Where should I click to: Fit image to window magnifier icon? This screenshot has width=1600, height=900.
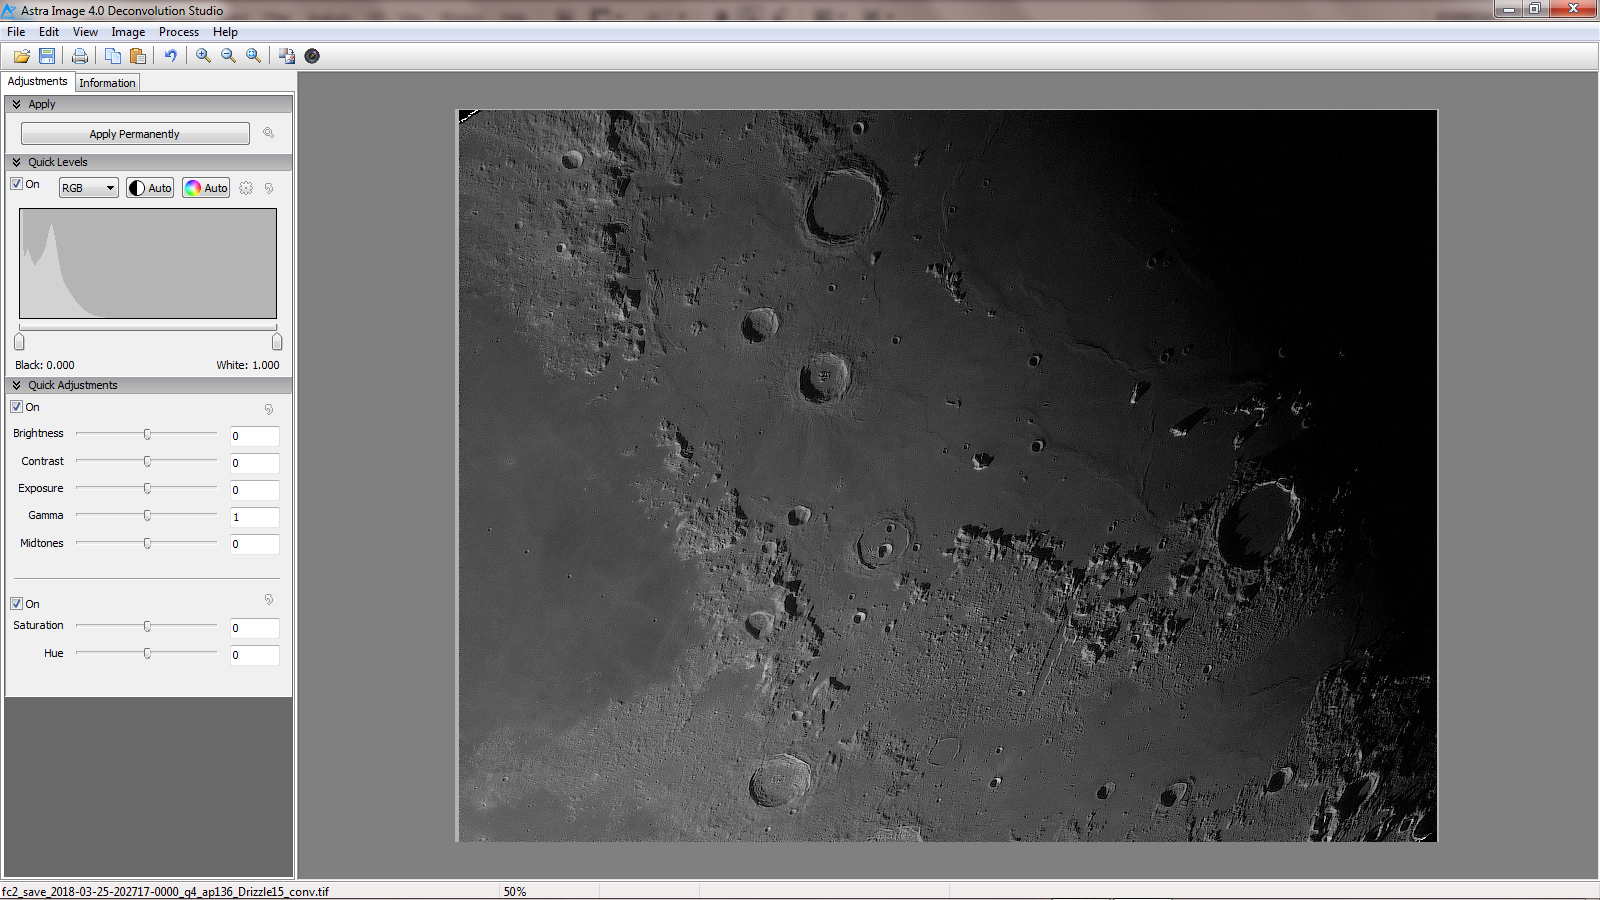pos(254,56)
